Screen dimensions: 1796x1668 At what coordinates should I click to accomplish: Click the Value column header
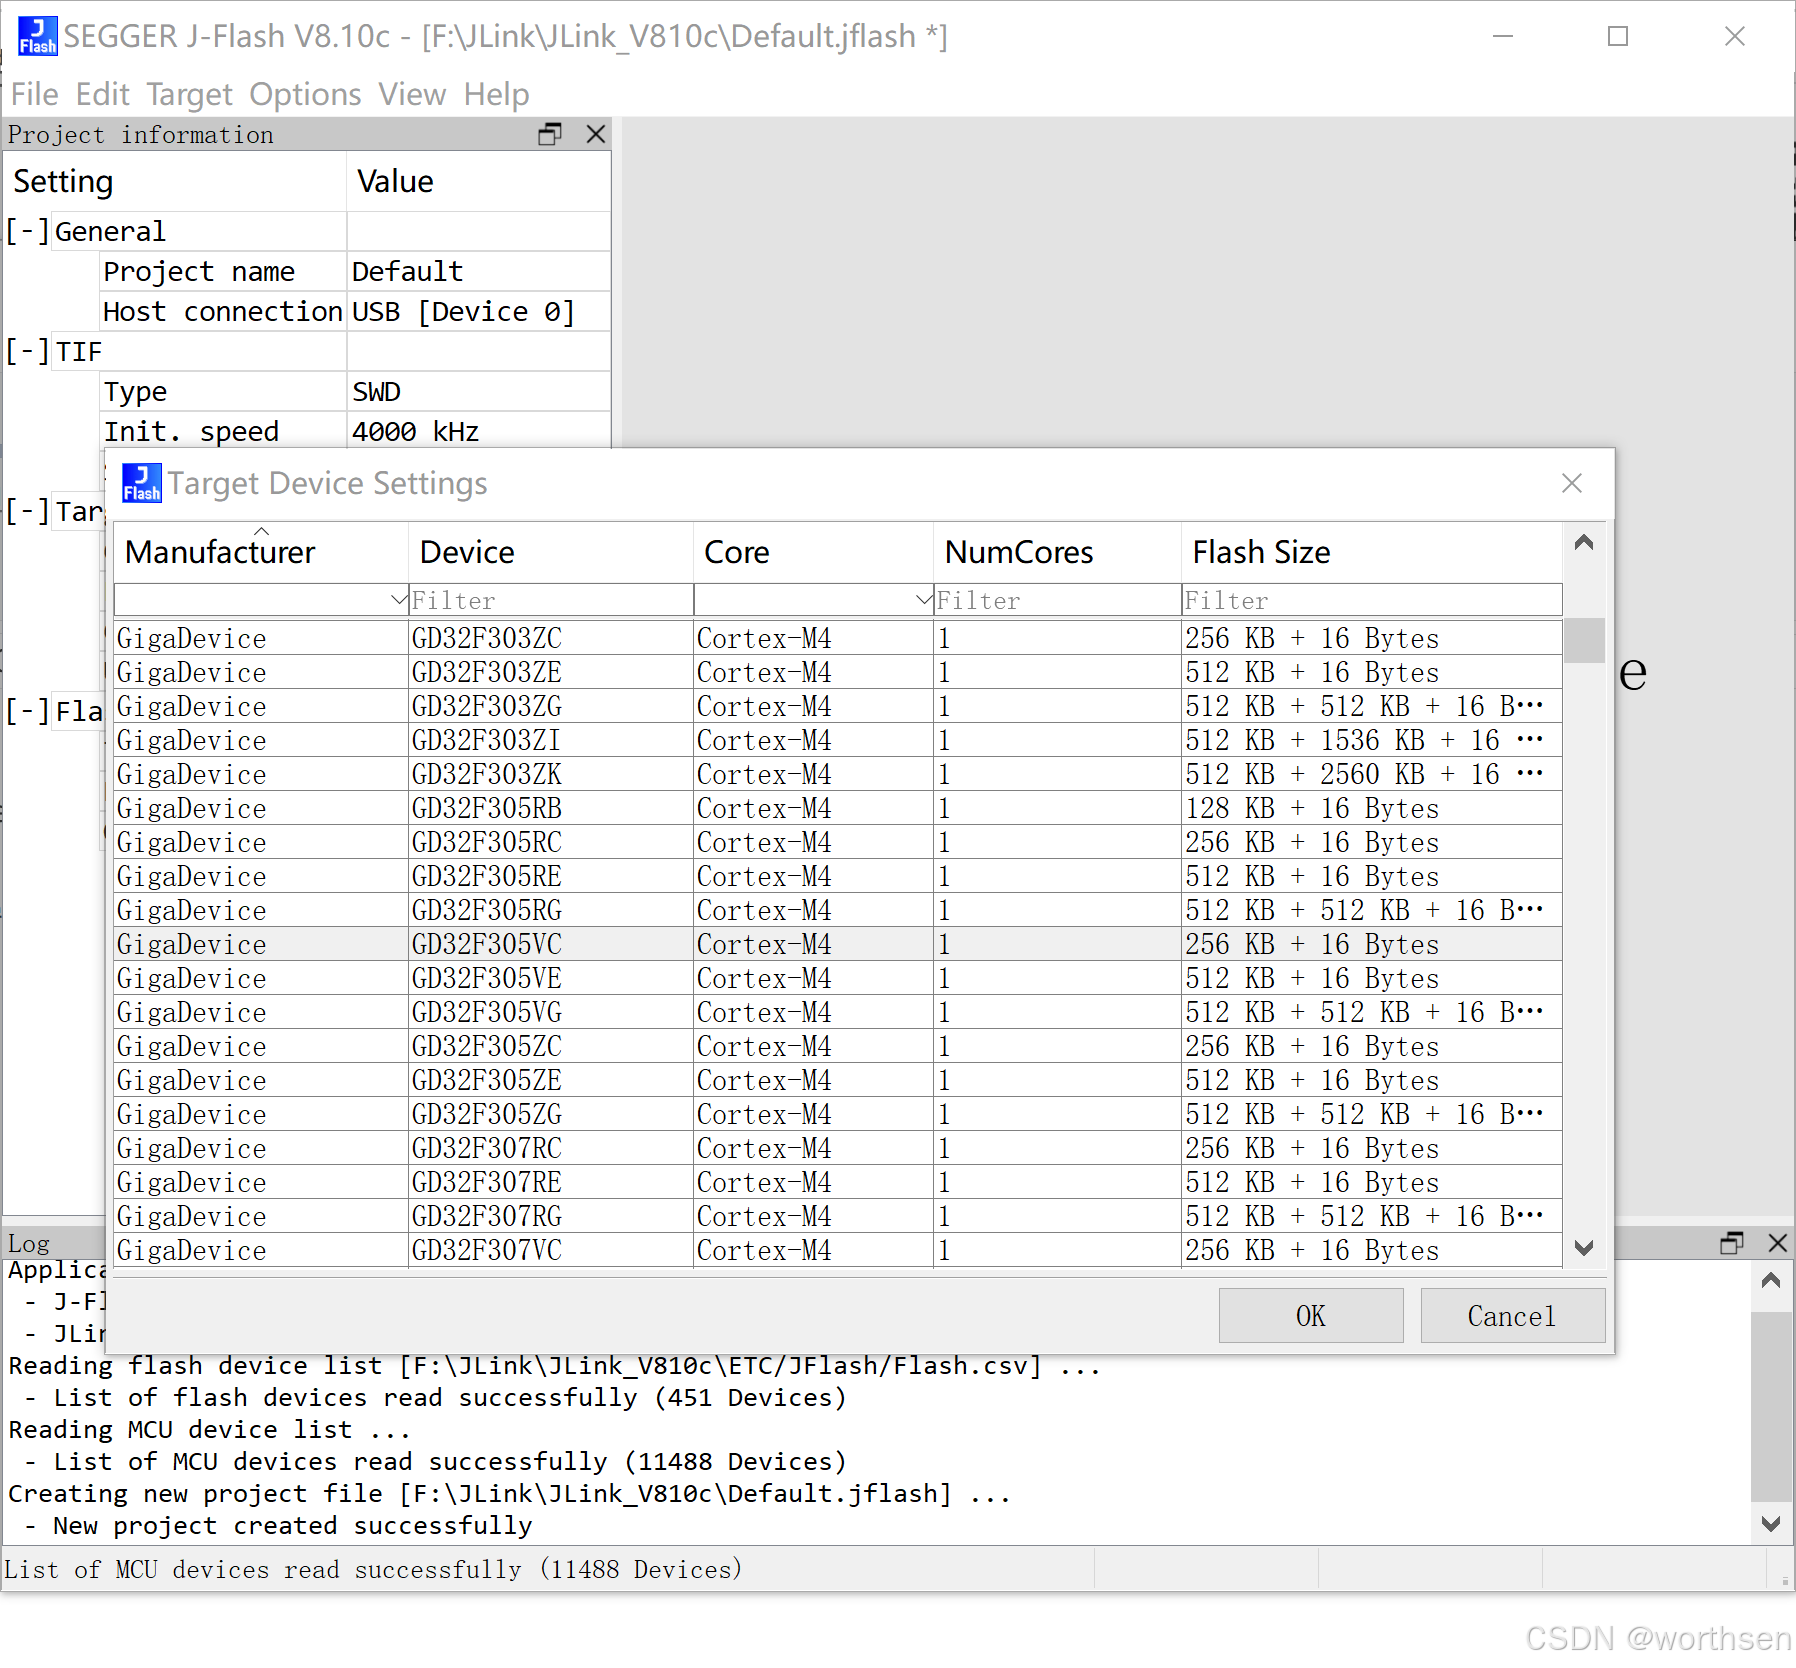pos(478,181)
